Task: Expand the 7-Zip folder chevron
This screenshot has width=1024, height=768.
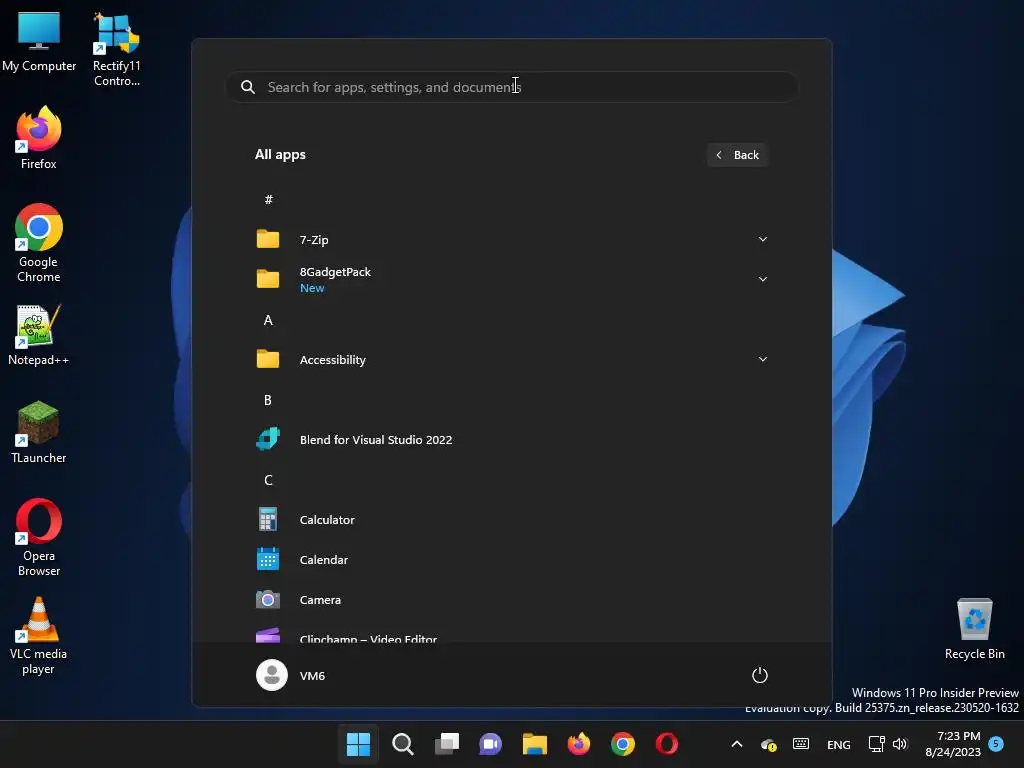Action: click(762, 240)
